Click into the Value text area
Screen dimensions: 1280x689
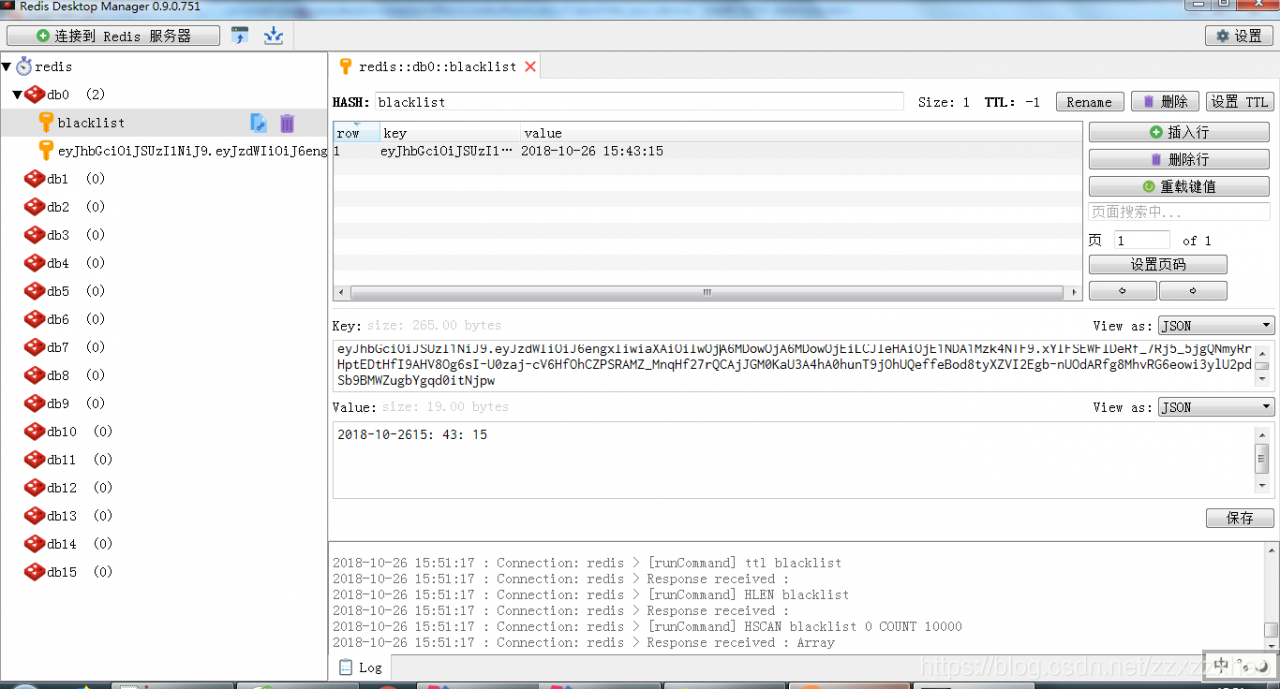coord(794,460)
